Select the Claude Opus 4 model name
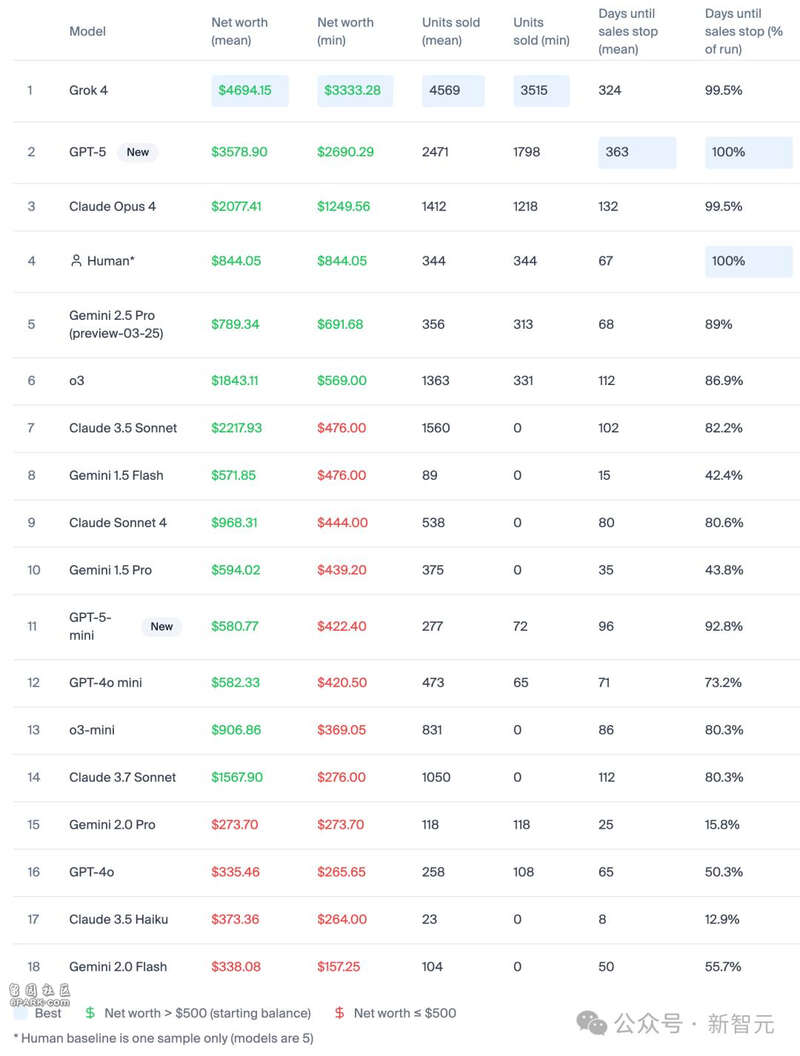This screenshot has height=1056, width=800. [112, 207]
